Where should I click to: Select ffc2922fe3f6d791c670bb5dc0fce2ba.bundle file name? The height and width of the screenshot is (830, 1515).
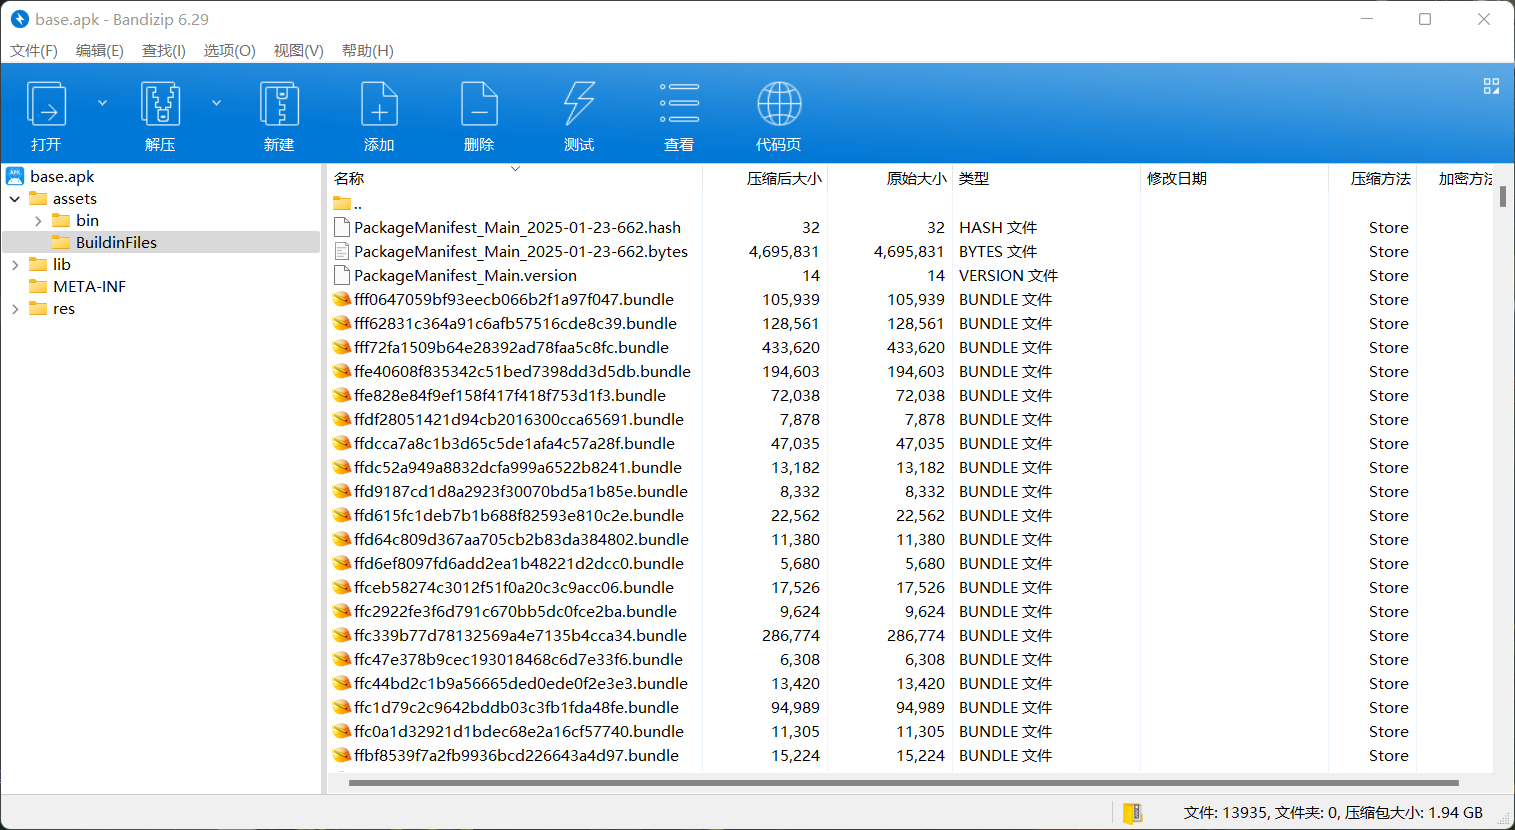click(x=515, y=611)
